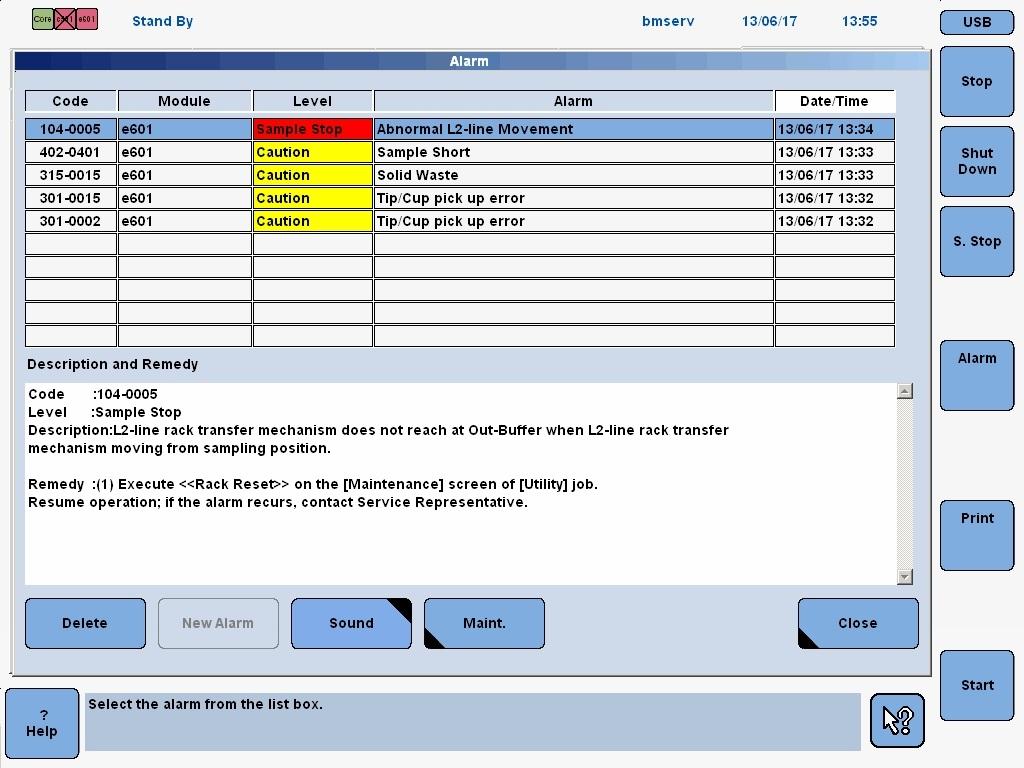This screenshot has width=1024, height=768.
Task: Click the Sample Short alarm text
Action: (423, 152)
